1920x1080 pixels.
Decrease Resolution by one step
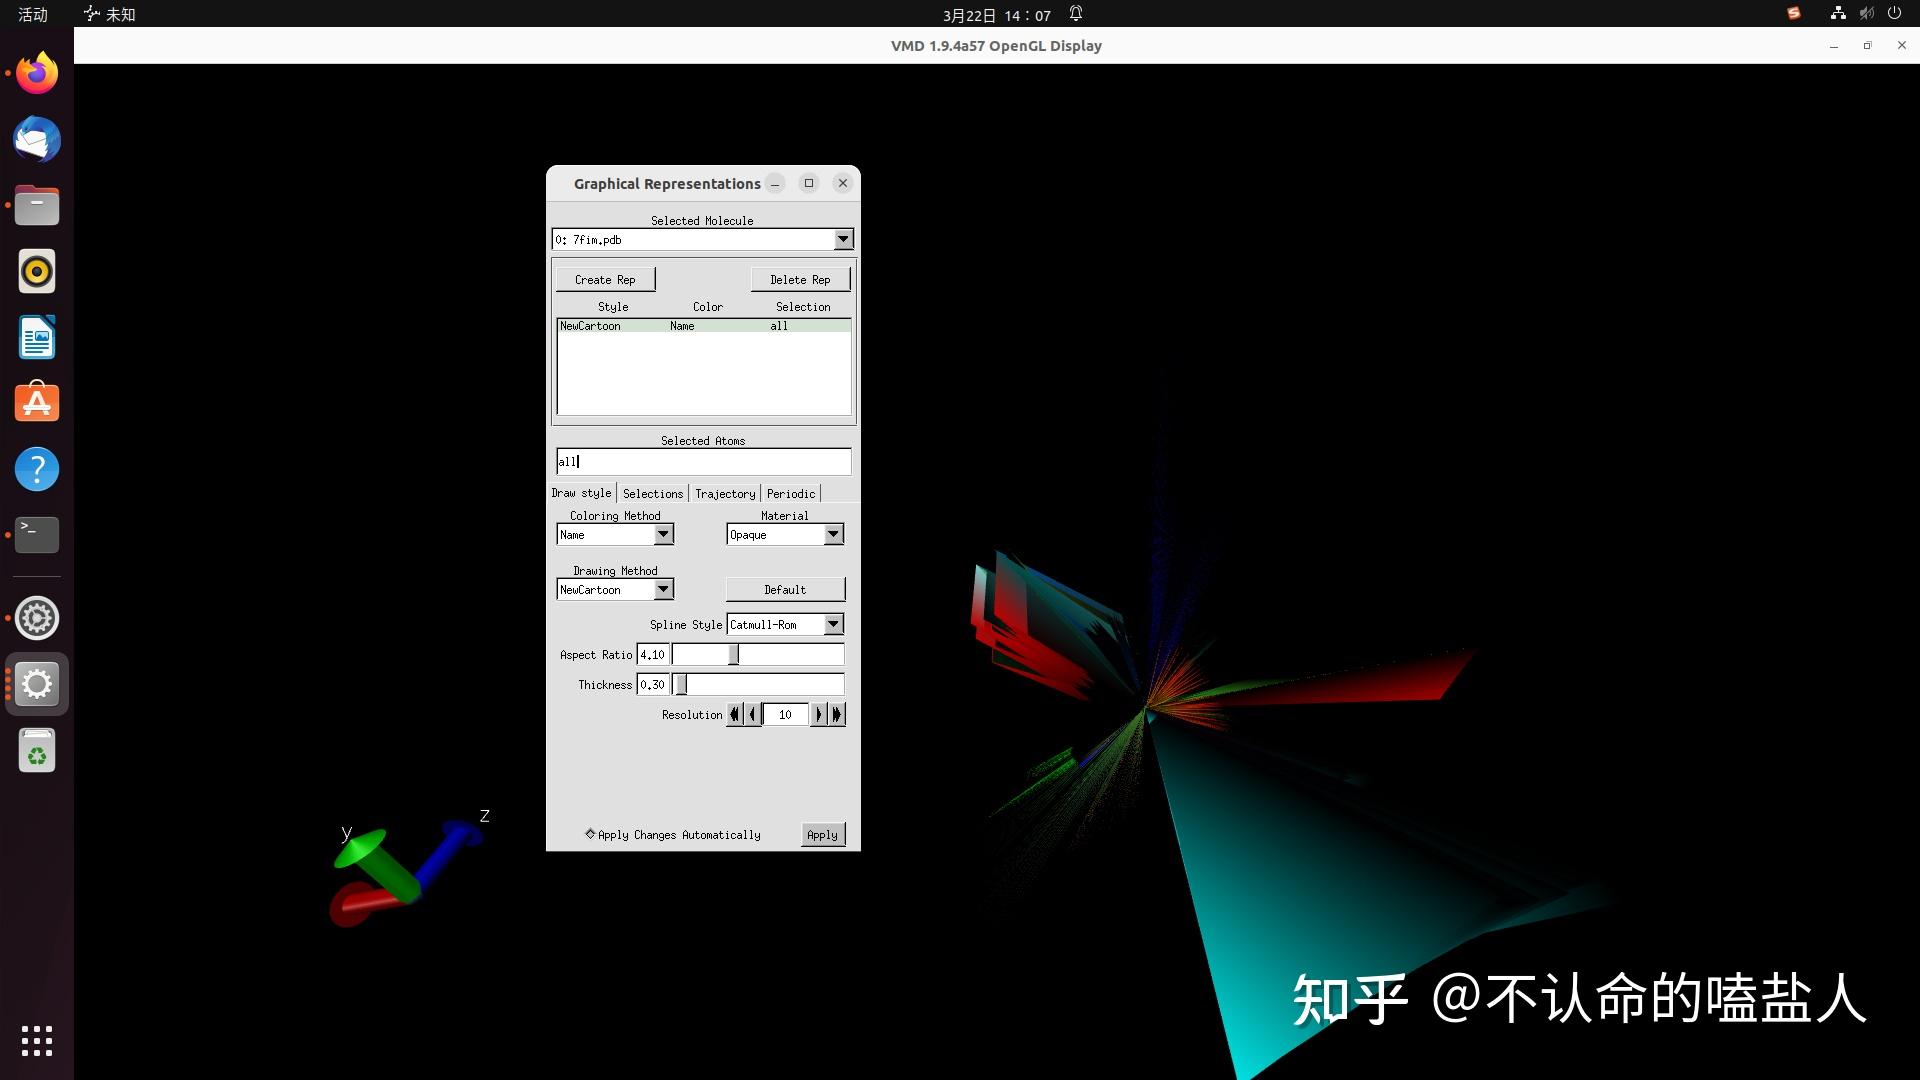tap(753, 714)
